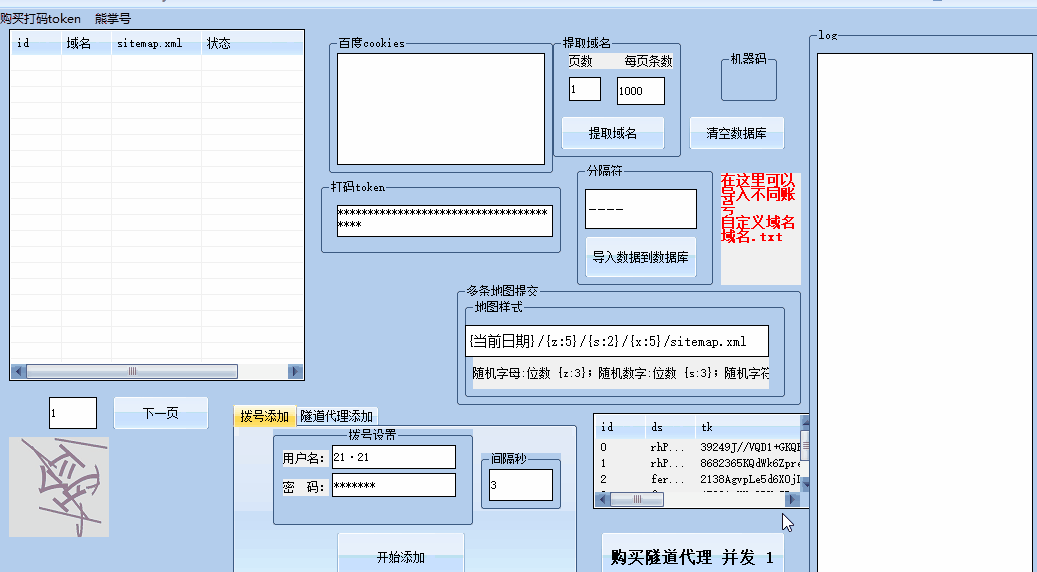The image size is (1037, 572).
Task: Click the 购买隧道代理 并发 button
Action: click(x=692, y=555)
